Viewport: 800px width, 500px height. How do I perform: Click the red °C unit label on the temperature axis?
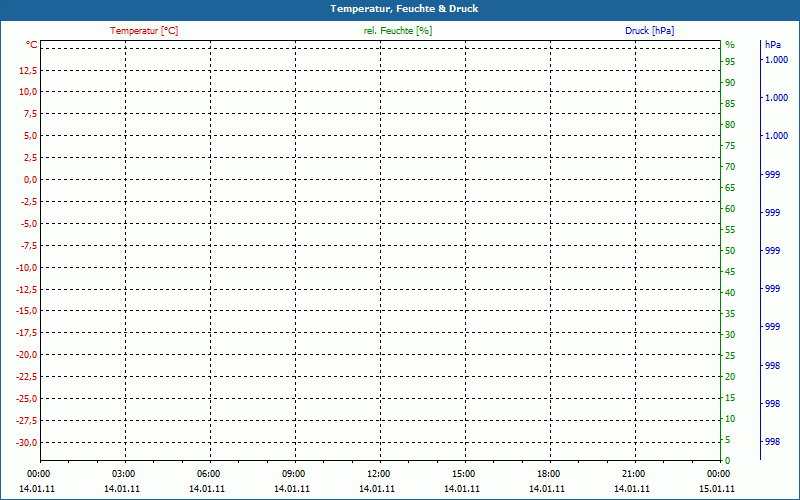(x=32, y=45)
